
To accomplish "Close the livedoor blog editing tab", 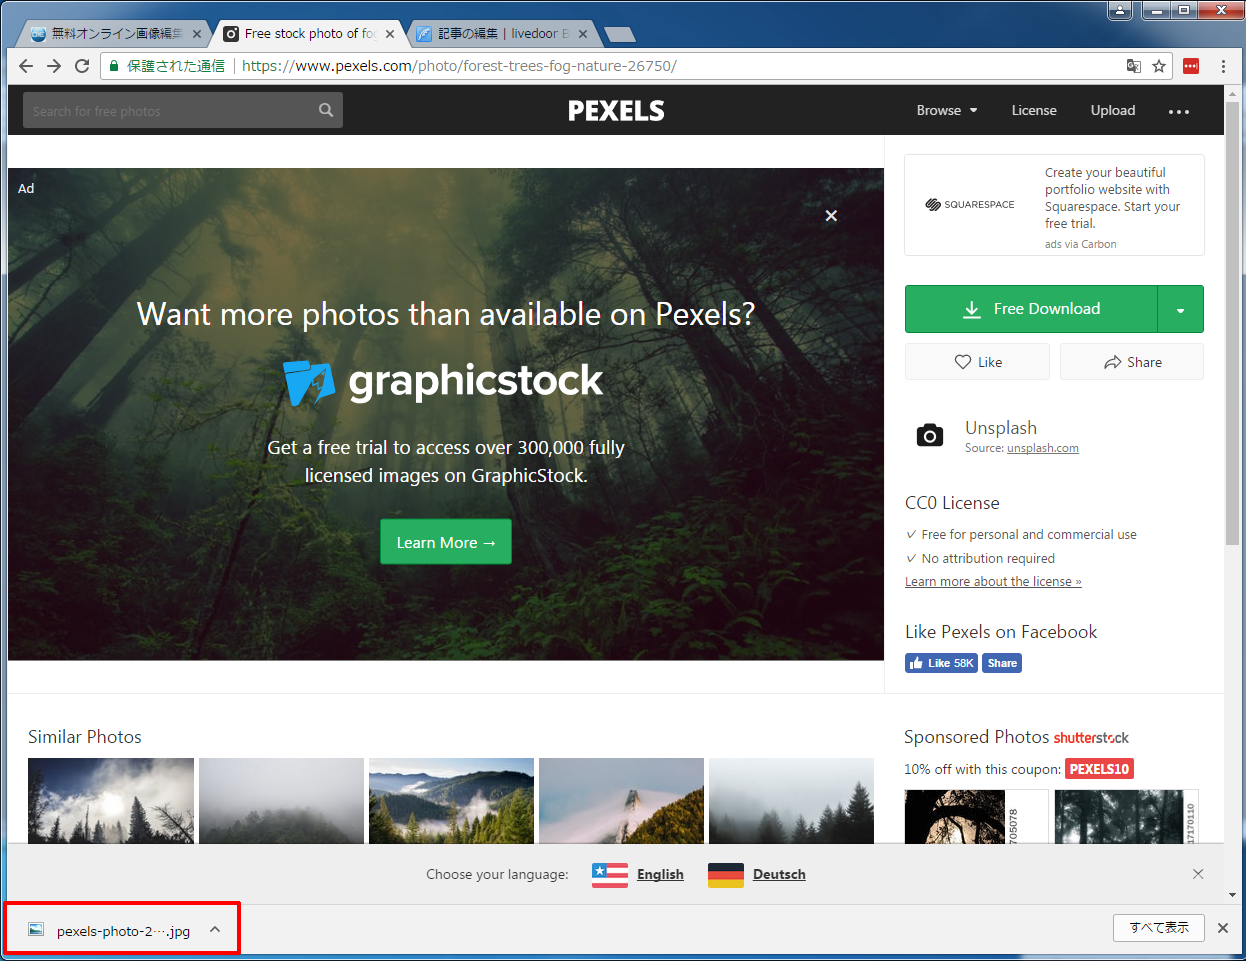I will (583, 34).
